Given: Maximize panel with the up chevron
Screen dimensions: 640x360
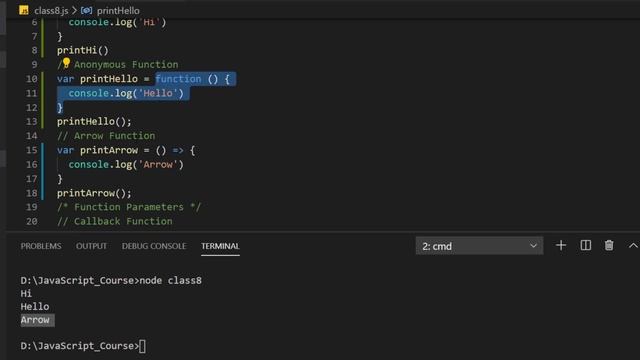Looking at the screenshot, I should (633, 245).
